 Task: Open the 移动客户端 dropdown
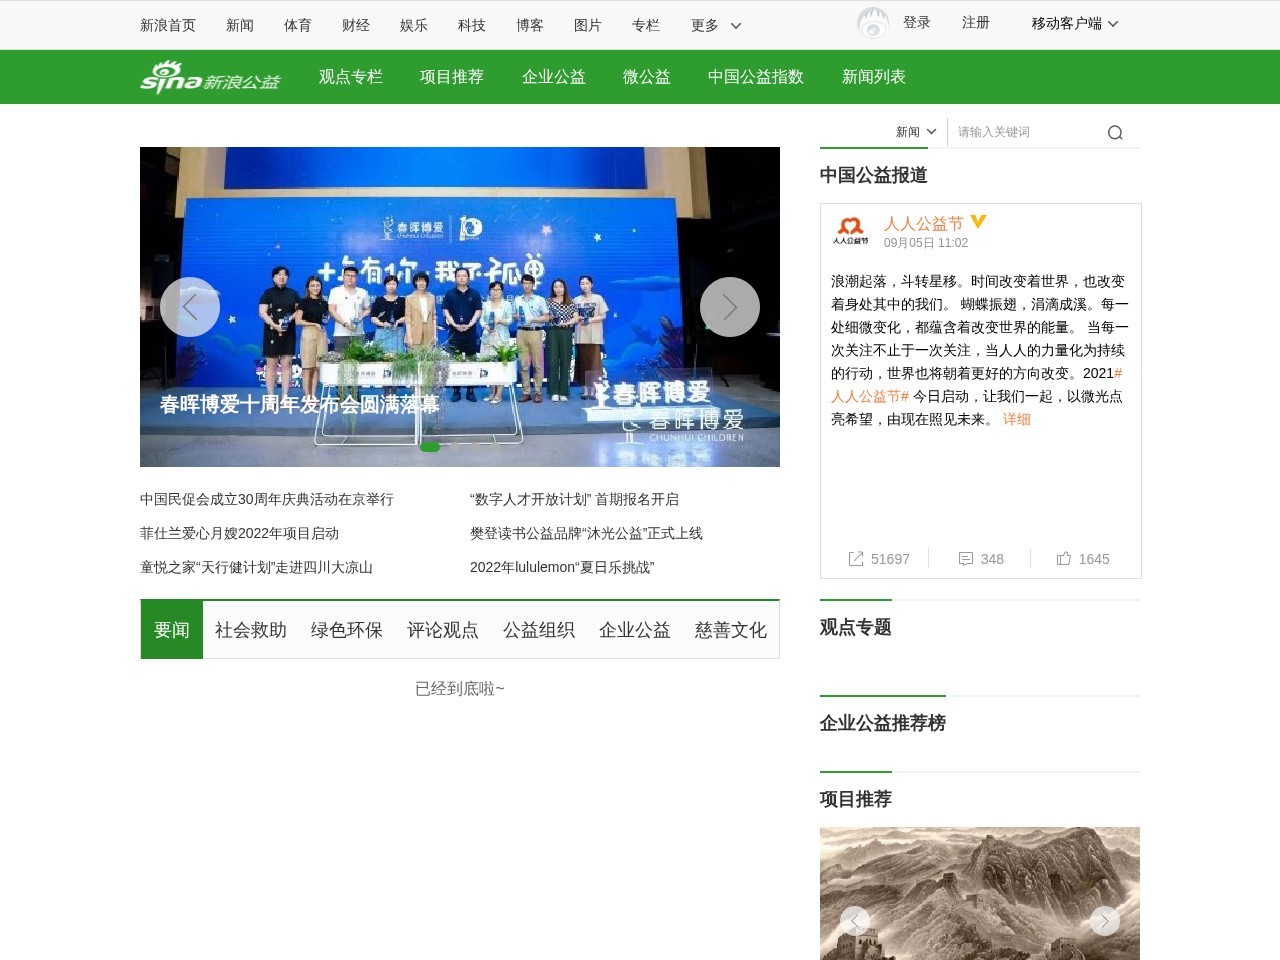1075,23
